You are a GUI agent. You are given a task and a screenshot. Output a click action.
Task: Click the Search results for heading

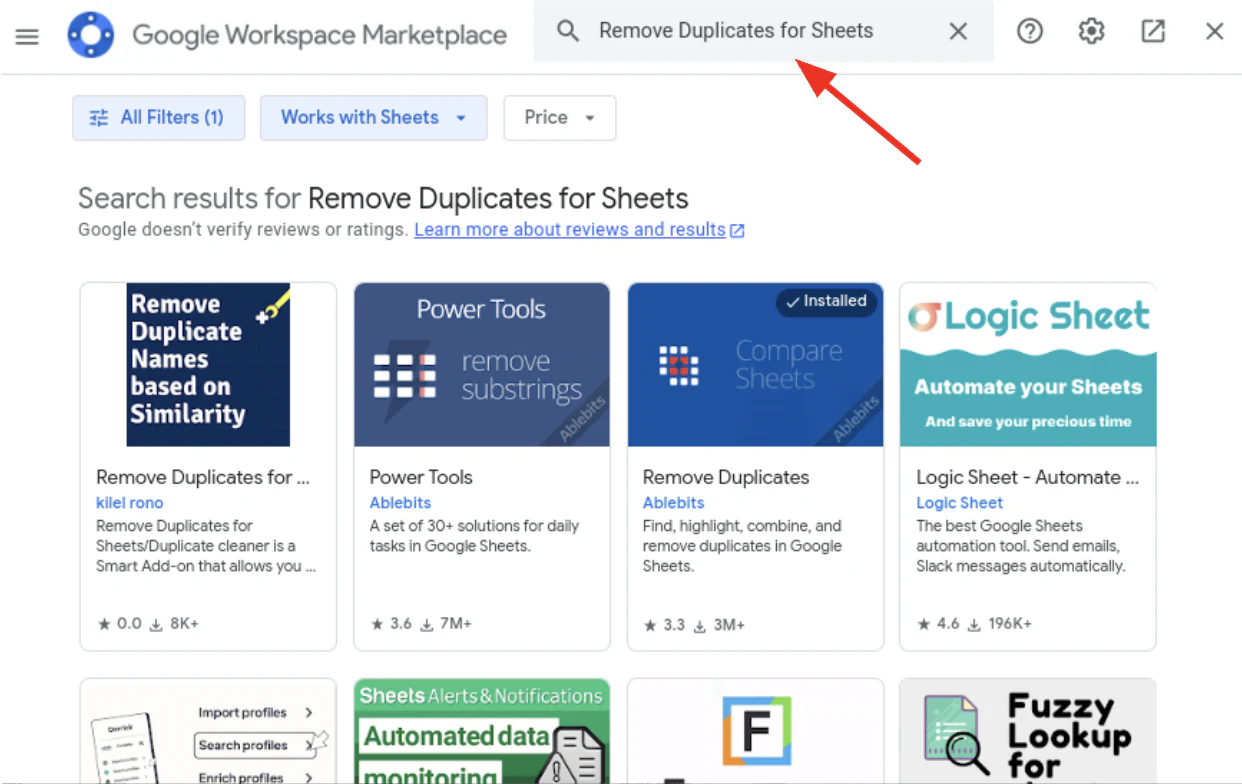pyautogui.click(x=383, y=198)
